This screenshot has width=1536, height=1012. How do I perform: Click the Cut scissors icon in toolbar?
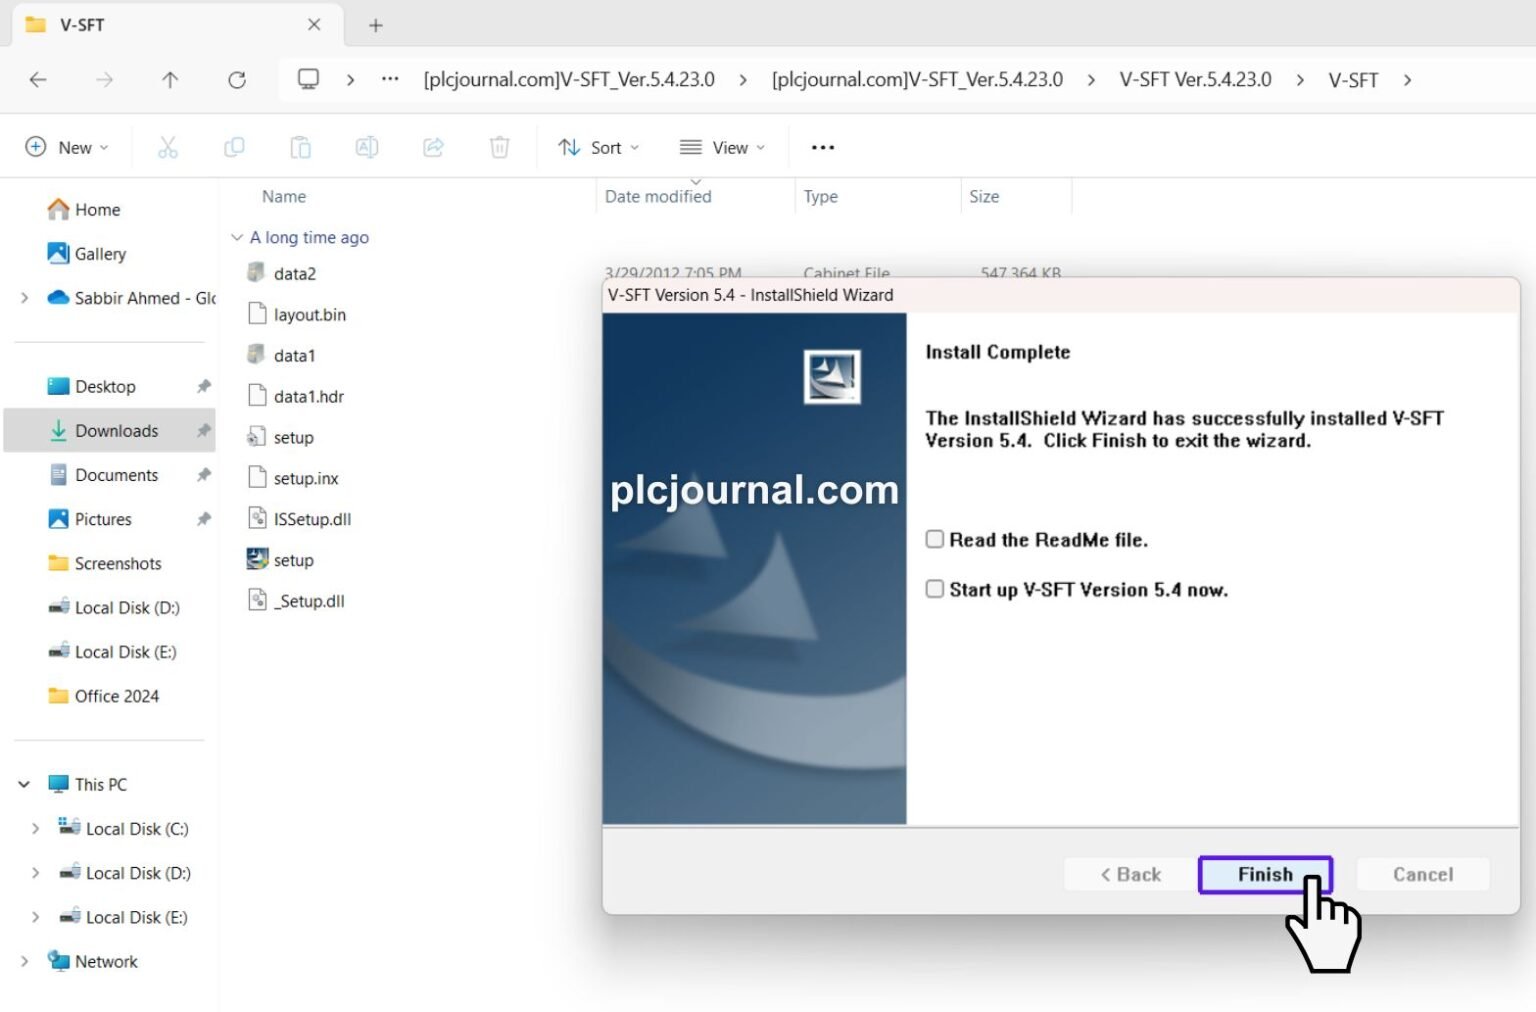click(168, 148)
